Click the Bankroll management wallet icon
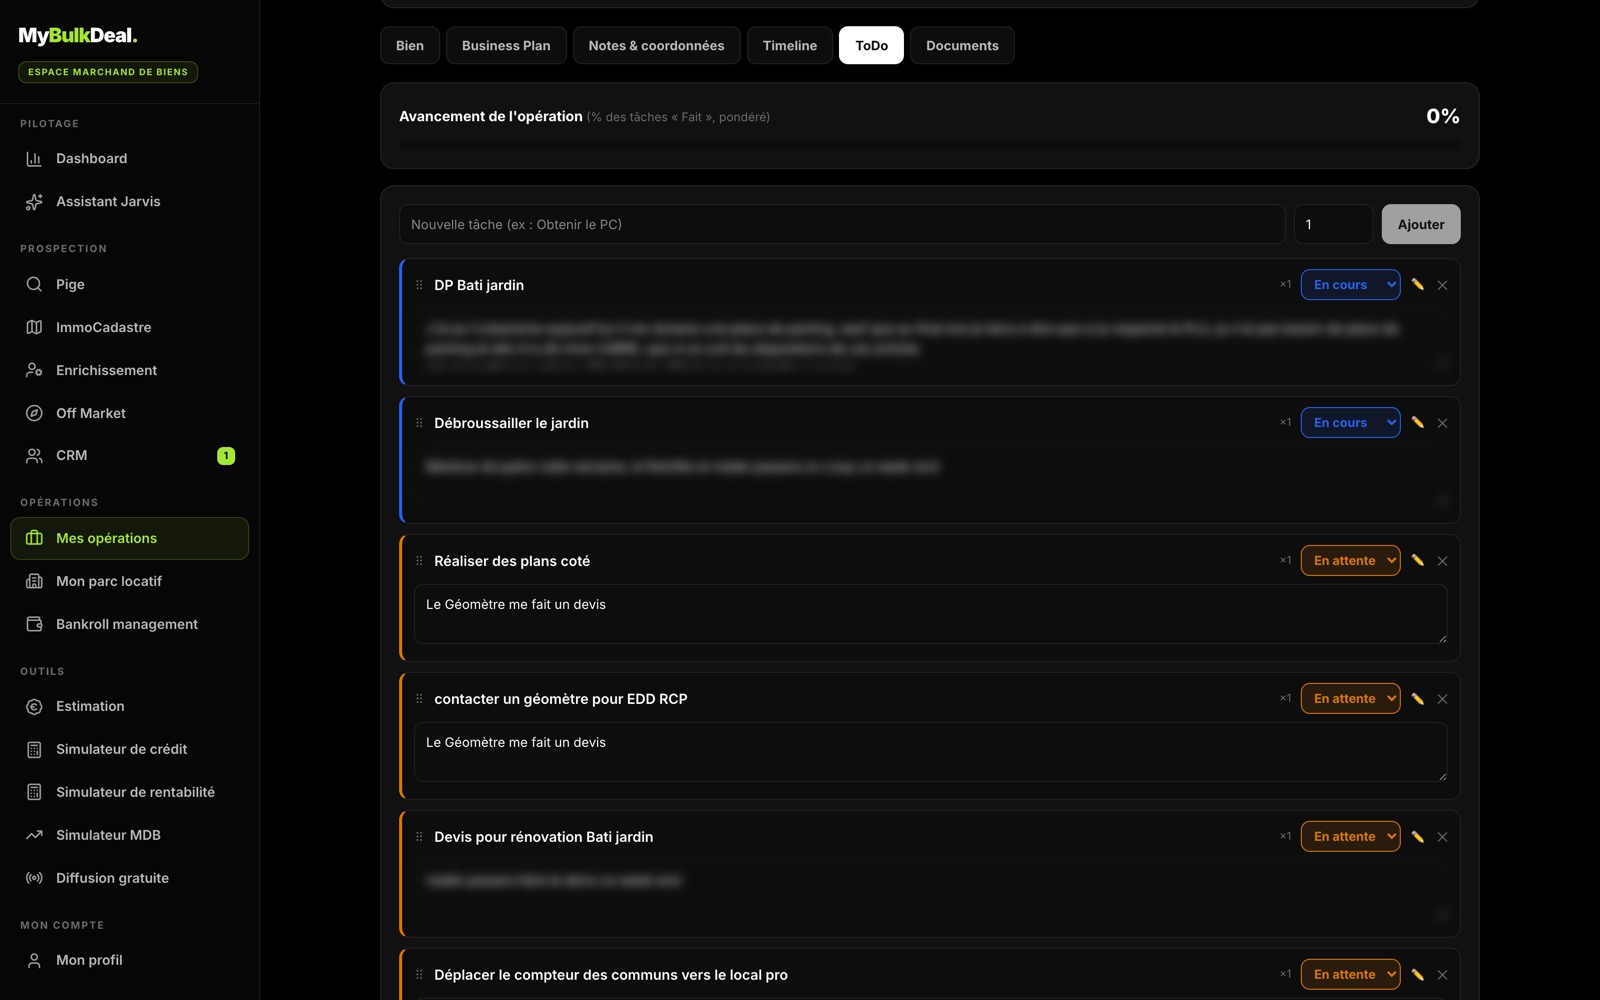The image size is (1600, 1000). pyautogui.click(x=34, y=624)
